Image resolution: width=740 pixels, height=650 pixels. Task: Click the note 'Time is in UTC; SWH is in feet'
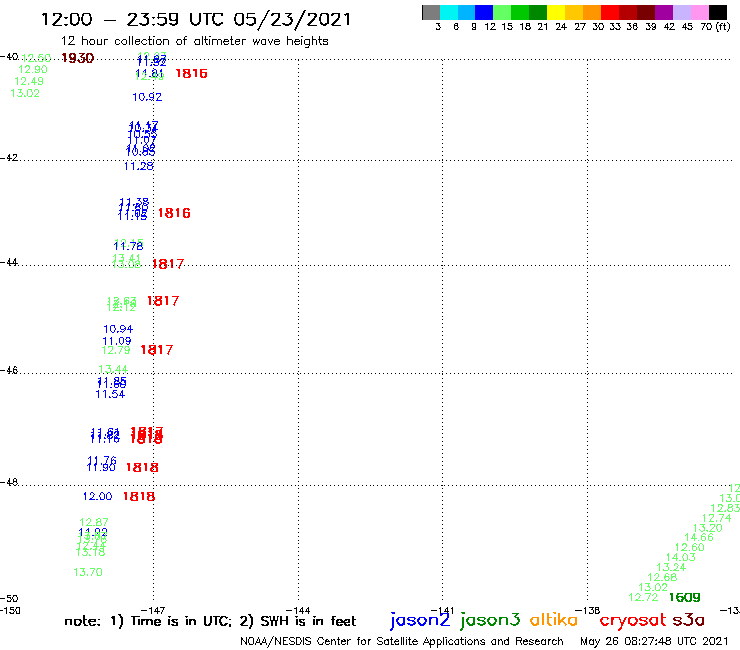click(210, 621)
